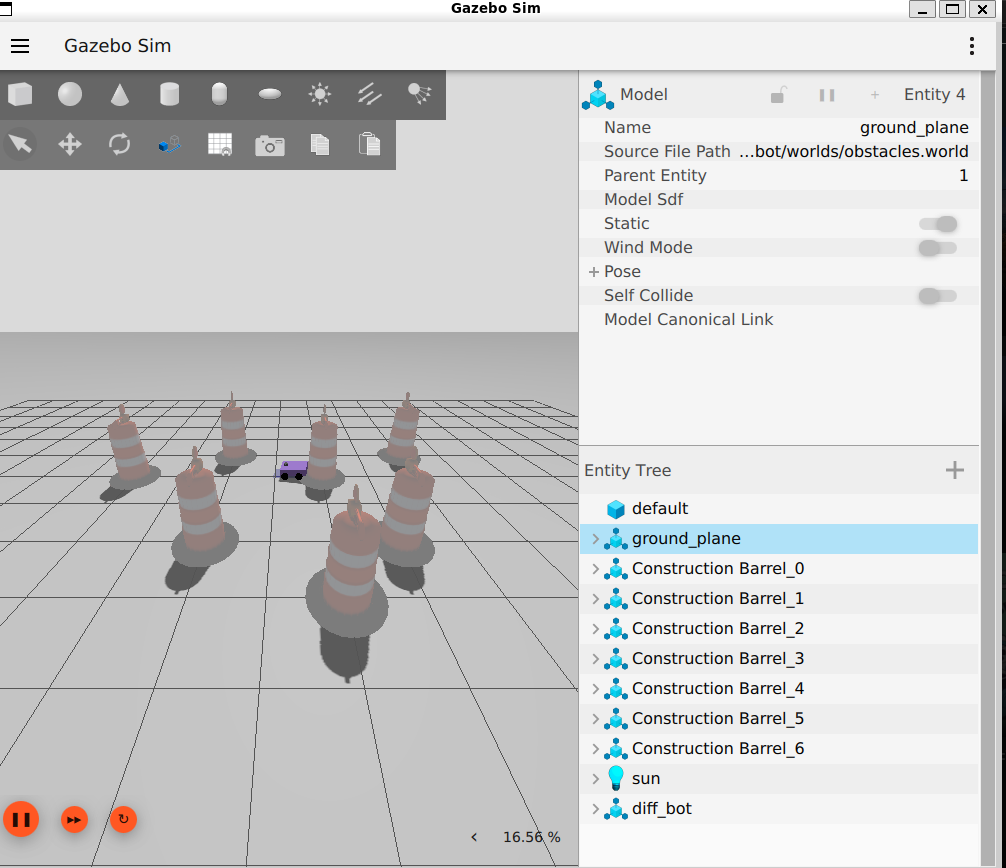Expand the Construction Barrel_2 node
The image size is (1006, 868).
coord(595,629)
